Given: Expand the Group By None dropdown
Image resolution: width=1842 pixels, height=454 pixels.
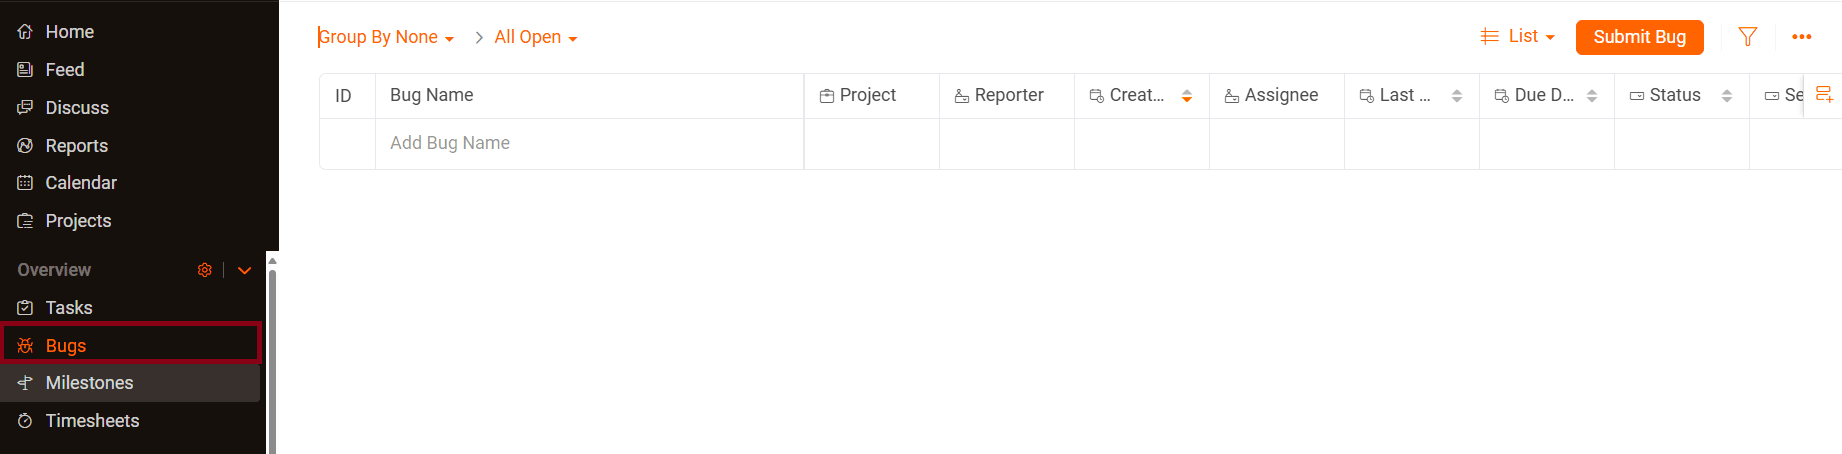Looking at the screenshot, I should coord(386,37).
